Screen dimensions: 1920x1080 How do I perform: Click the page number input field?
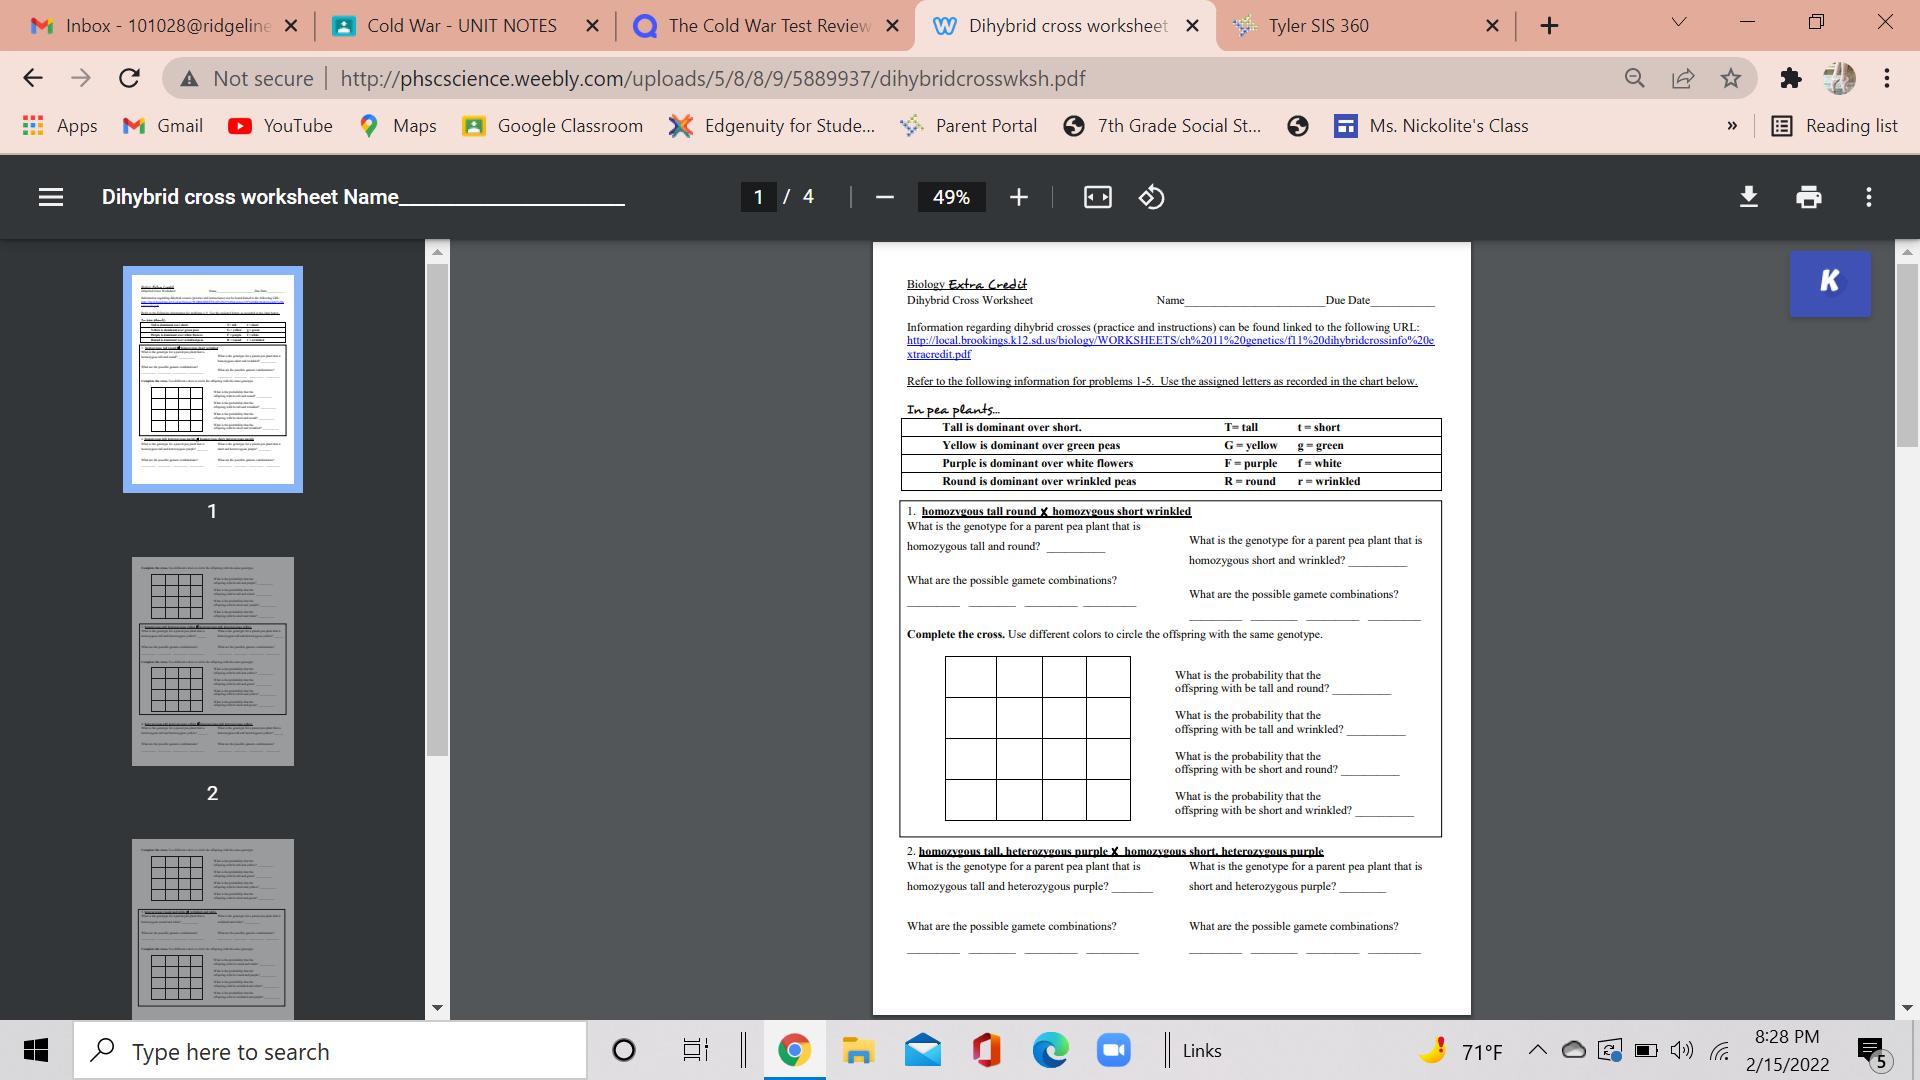coord(758,197)
